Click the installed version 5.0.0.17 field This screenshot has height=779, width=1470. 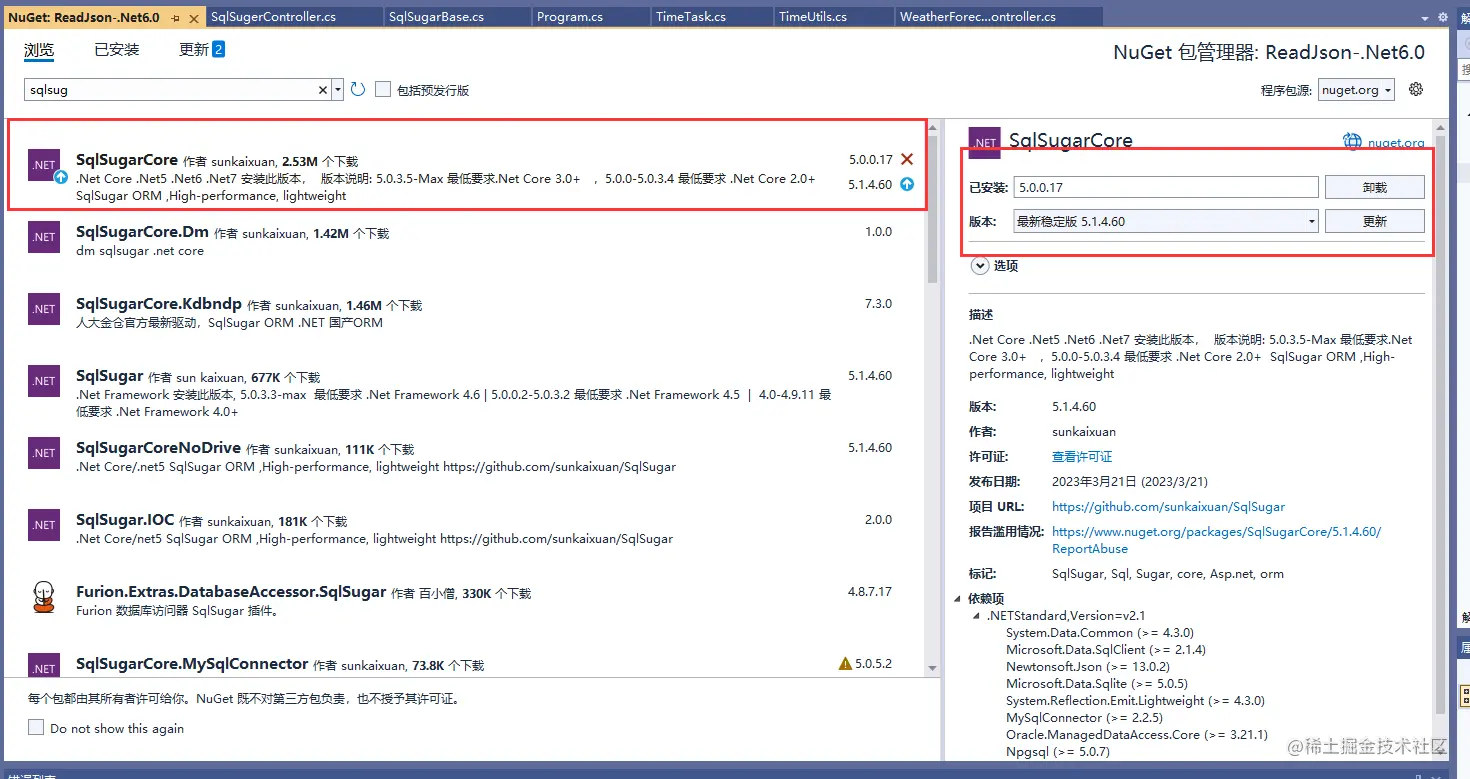[1166, 187]
